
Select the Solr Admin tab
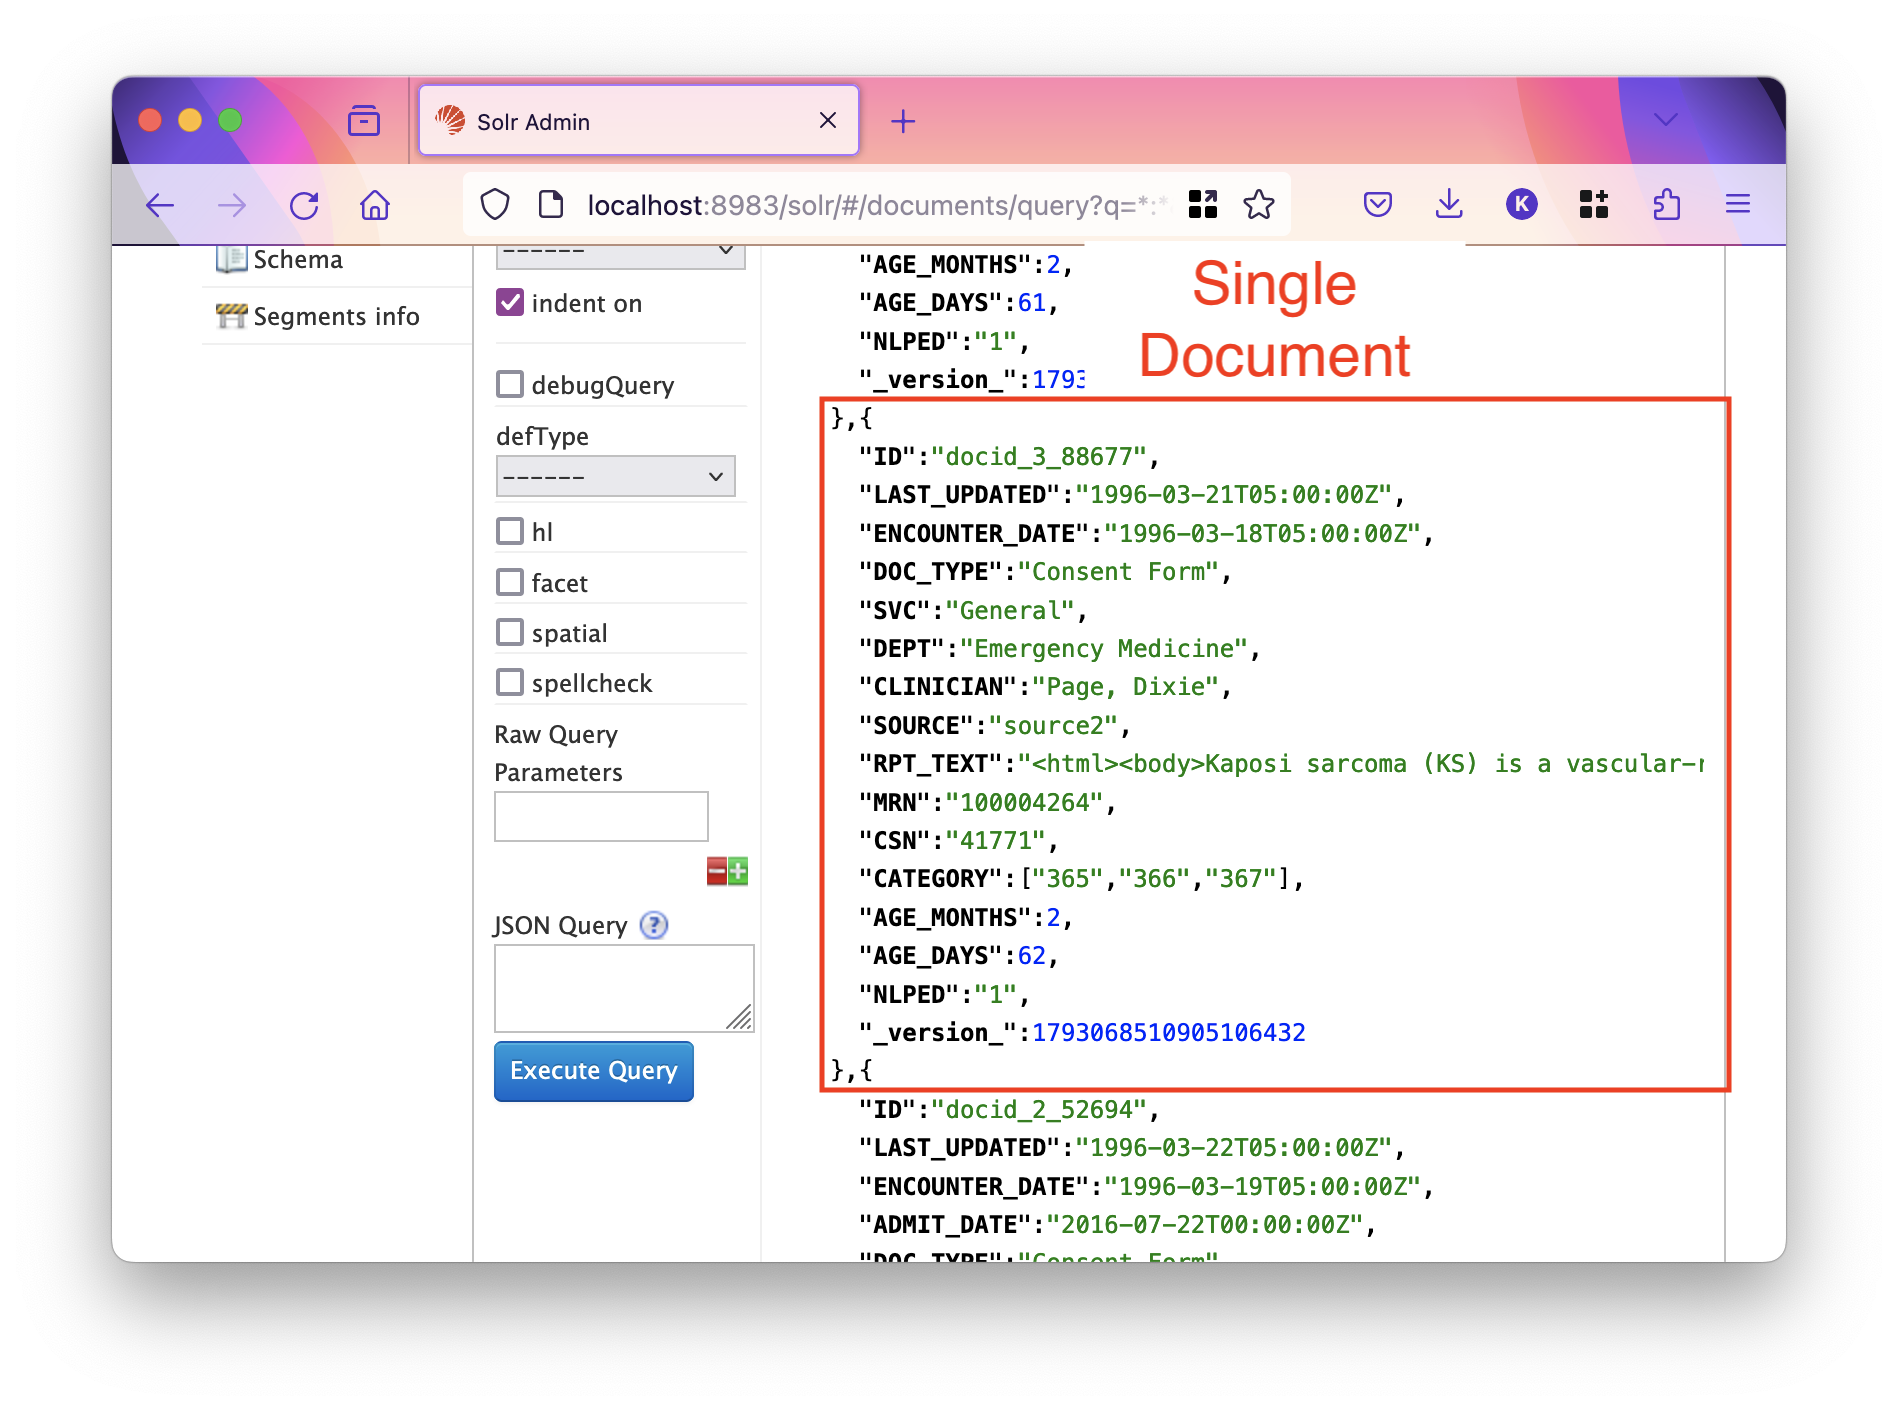coord(639,121)
